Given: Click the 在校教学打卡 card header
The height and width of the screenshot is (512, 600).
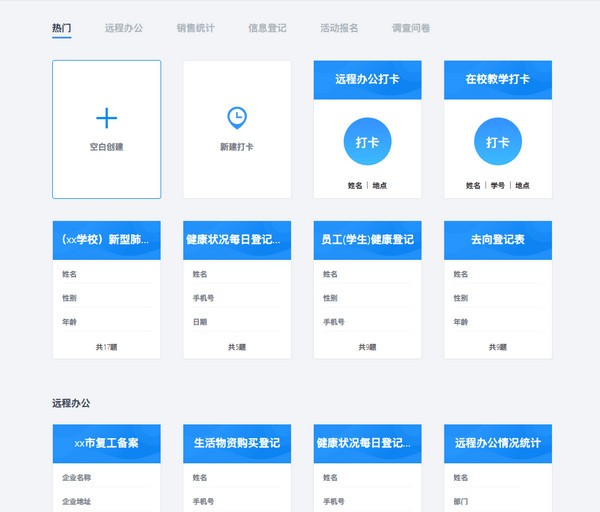Looking at the screenshot, I should coord(498,79).
